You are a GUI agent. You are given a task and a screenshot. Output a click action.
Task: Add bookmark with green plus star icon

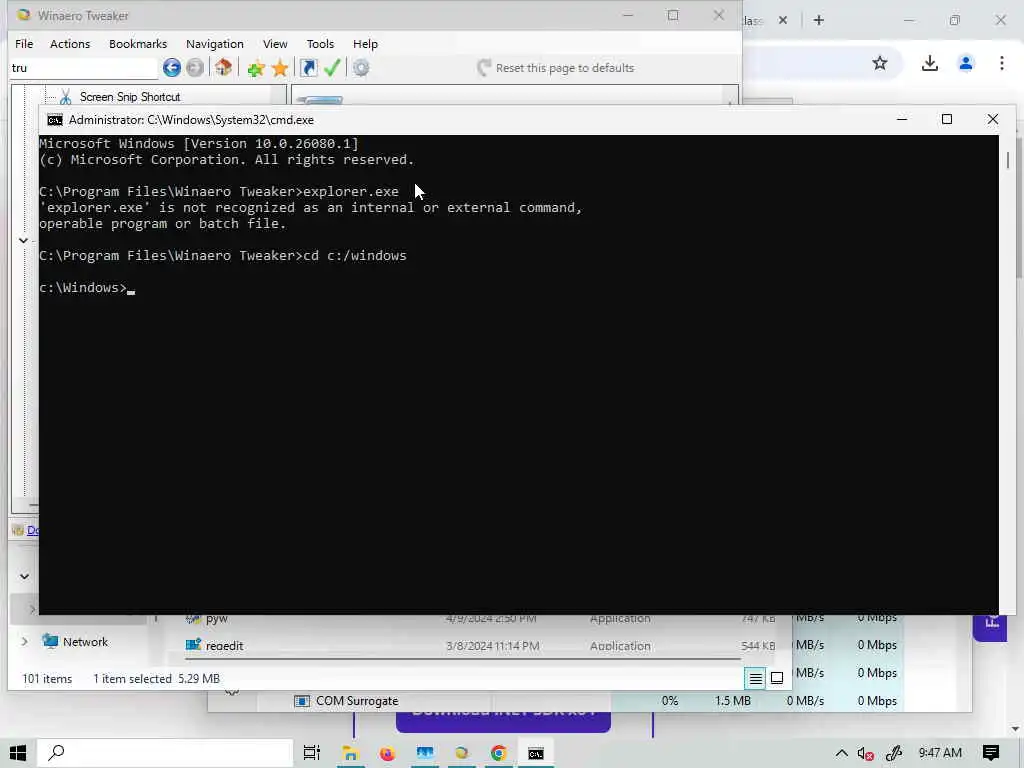(x=255, y=68)
